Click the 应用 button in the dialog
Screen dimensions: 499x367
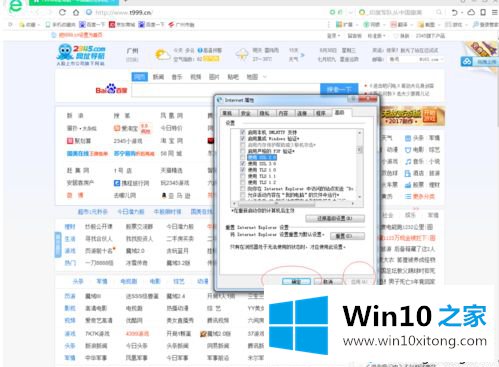pyautogui.click(x=359, y=282)
